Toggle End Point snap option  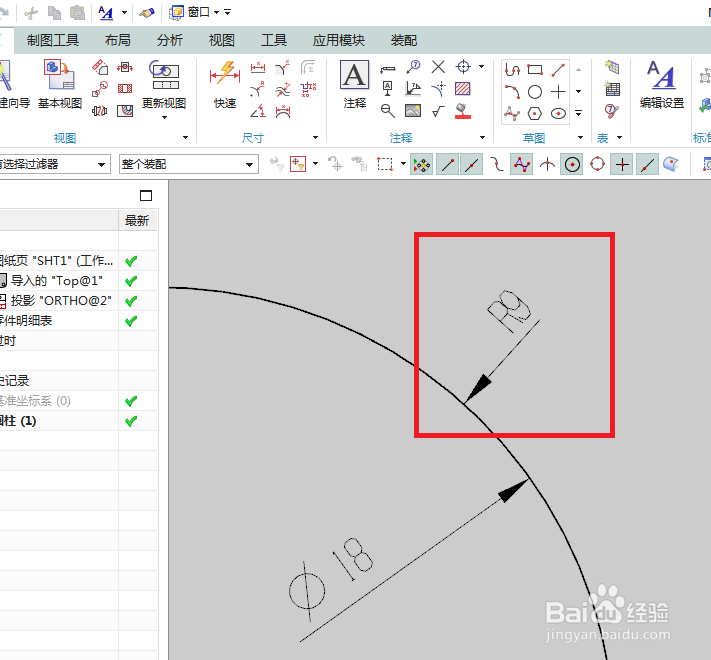click(x=448, y=164)
